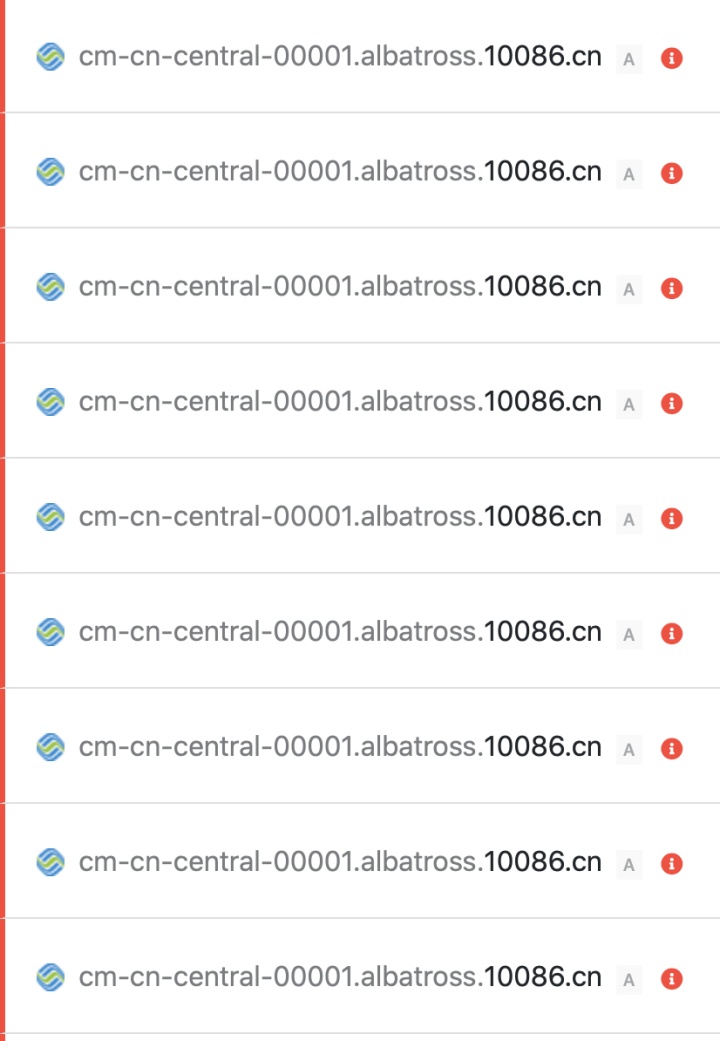This screenshot has height=1041, width=720.
Task: Click the China Mobile favicon in the second row
Action: tap(50, 173)
